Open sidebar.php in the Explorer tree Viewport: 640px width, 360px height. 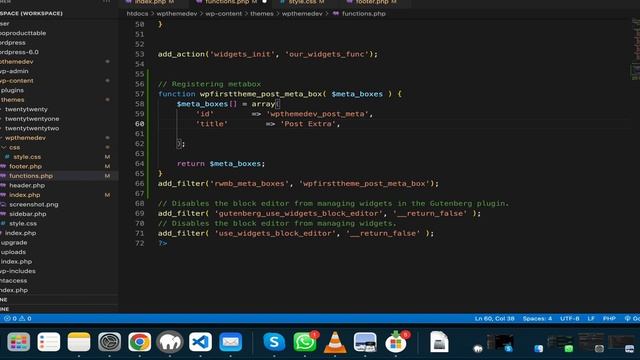[x=27, y=214]
